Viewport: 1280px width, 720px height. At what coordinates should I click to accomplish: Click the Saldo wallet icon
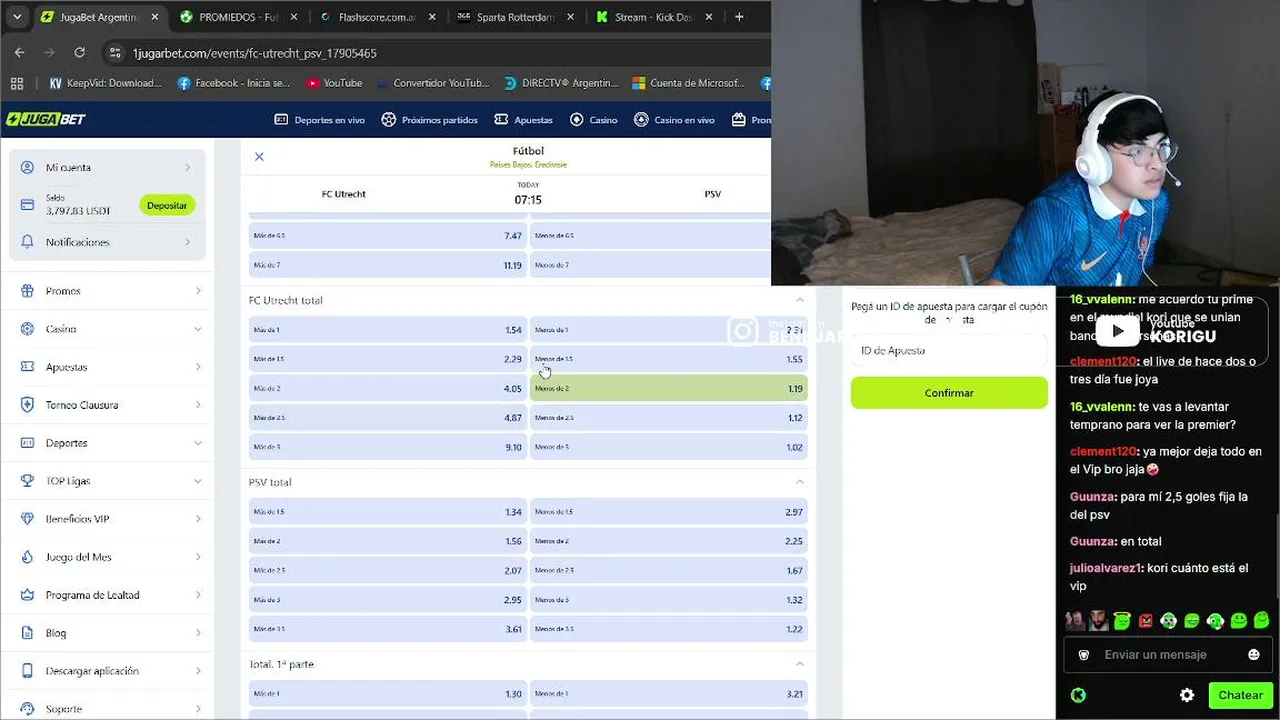click(27, 205)
